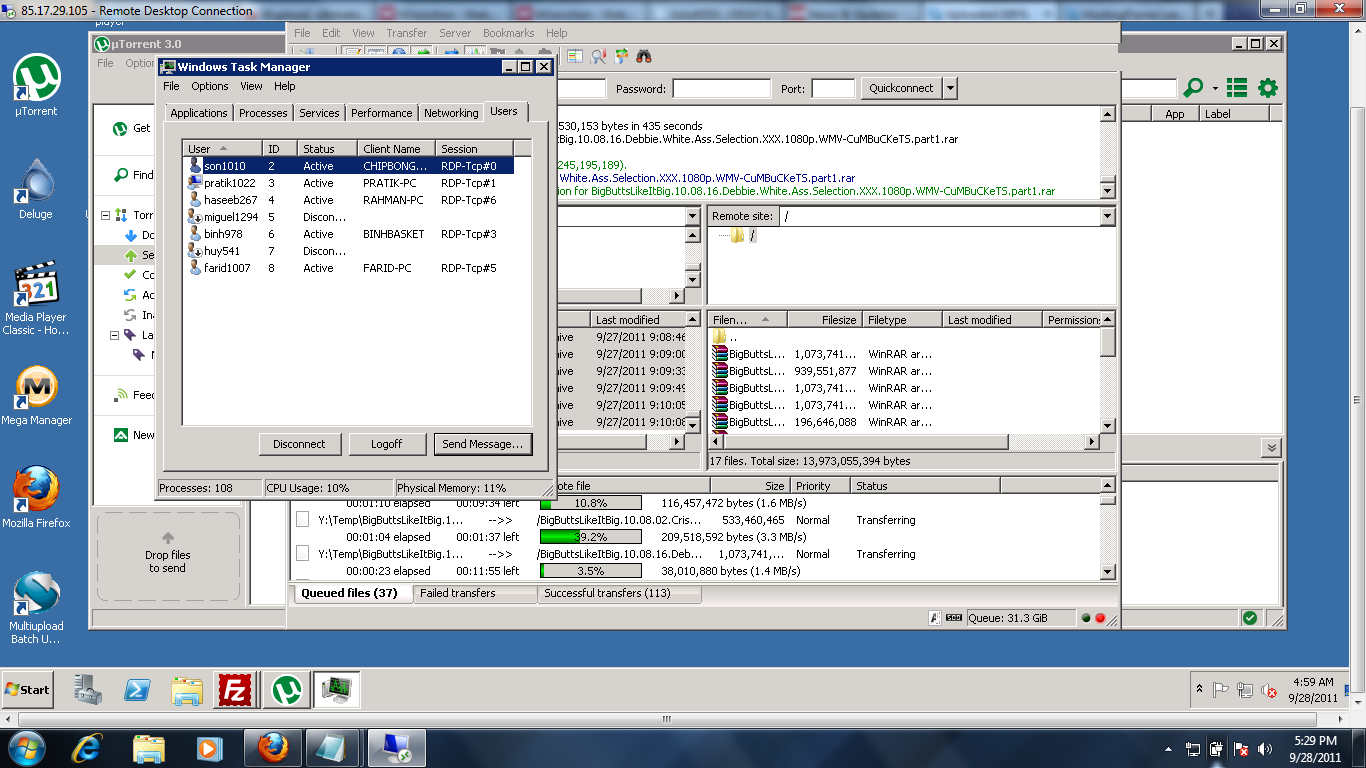The height and width of the screenshot is (768, 1366).
Task: Switch to the Performance tab
Action: point(381,113)
